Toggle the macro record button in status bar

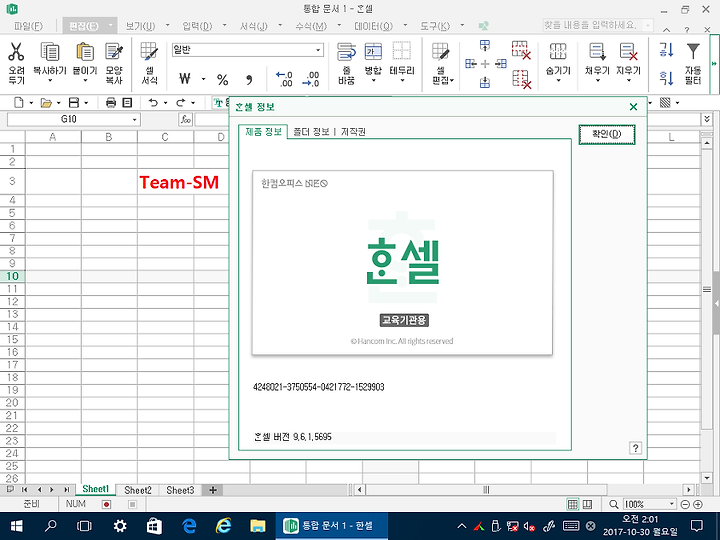[107, 505]
